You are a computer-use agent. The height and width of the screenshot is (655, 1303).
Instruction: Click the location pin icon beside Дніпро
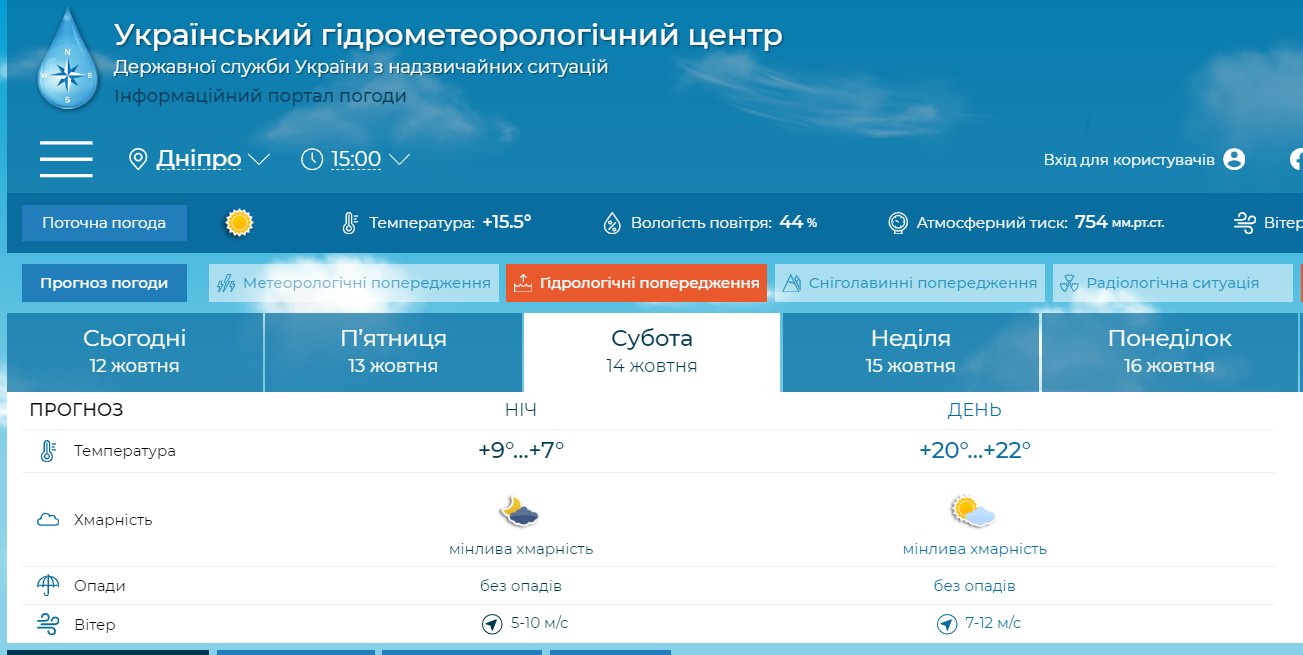pos(138,159)
